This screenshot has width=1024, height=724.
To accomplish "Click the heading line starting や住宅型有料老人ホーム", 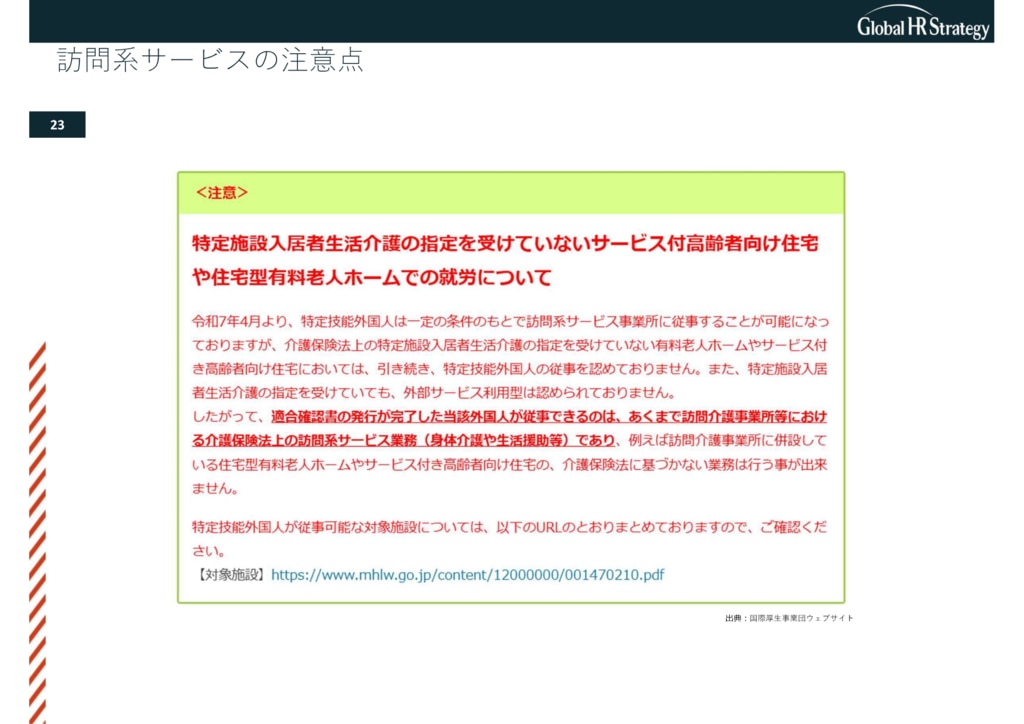I will point(372,277).
